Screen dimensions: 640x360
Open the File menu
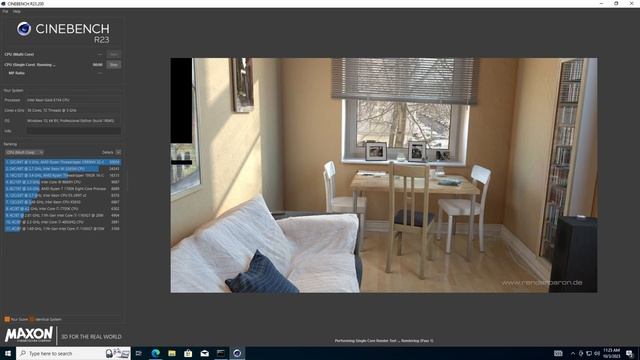coord(5,11)
